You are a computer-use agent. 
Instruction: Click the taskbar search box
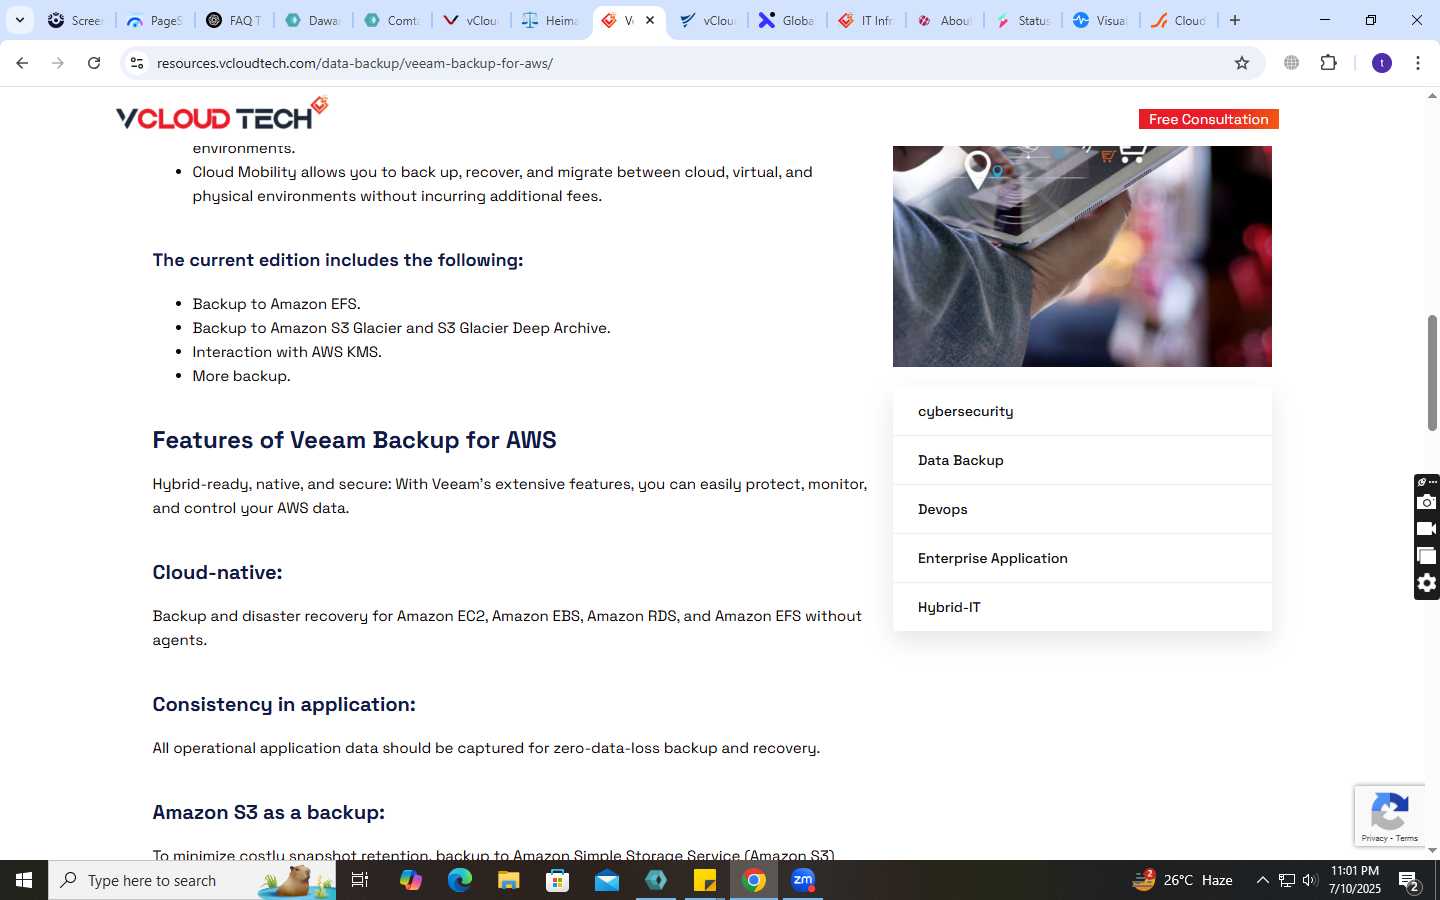(192, 880)
